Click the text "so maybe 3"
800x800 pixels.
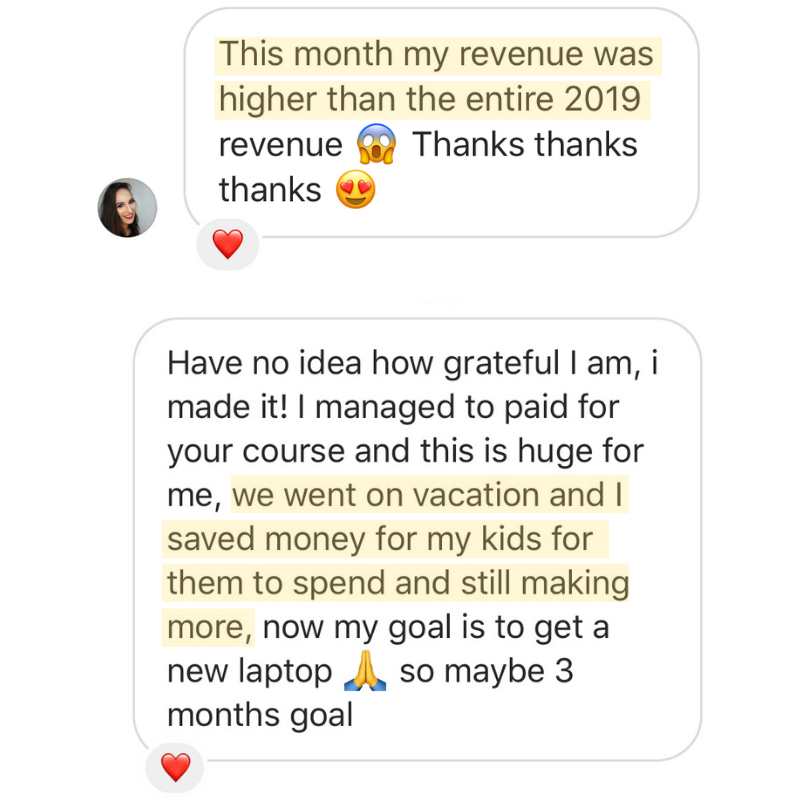(x=486, y=671)
